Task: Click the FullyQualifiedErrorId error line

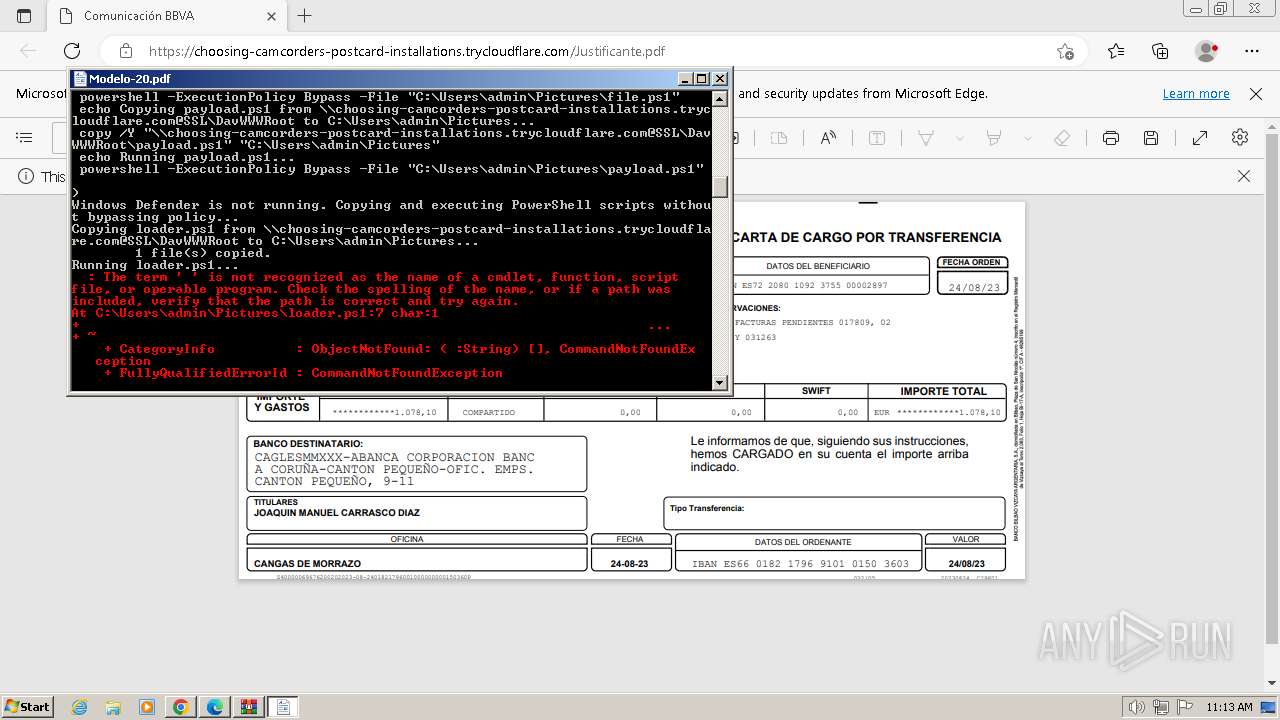Action: click(x=303, y=373)
